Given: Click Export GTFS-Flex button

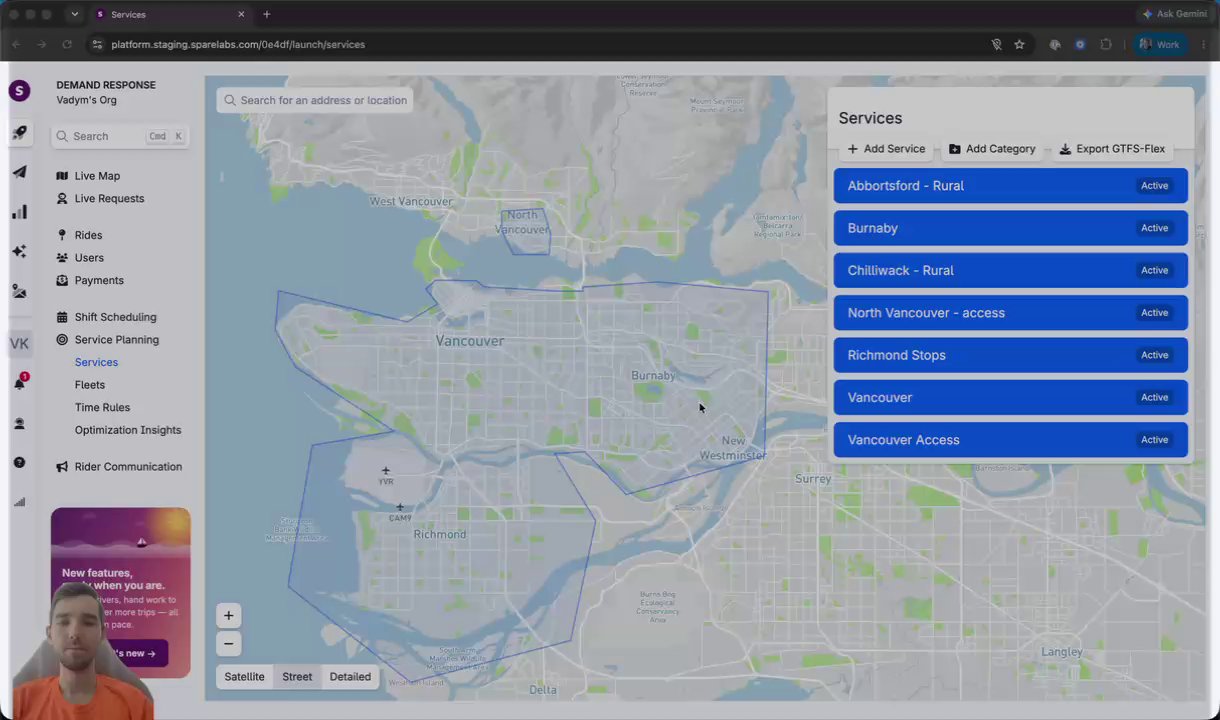Looking at the screenshot, I should [x=1112, y=149].
